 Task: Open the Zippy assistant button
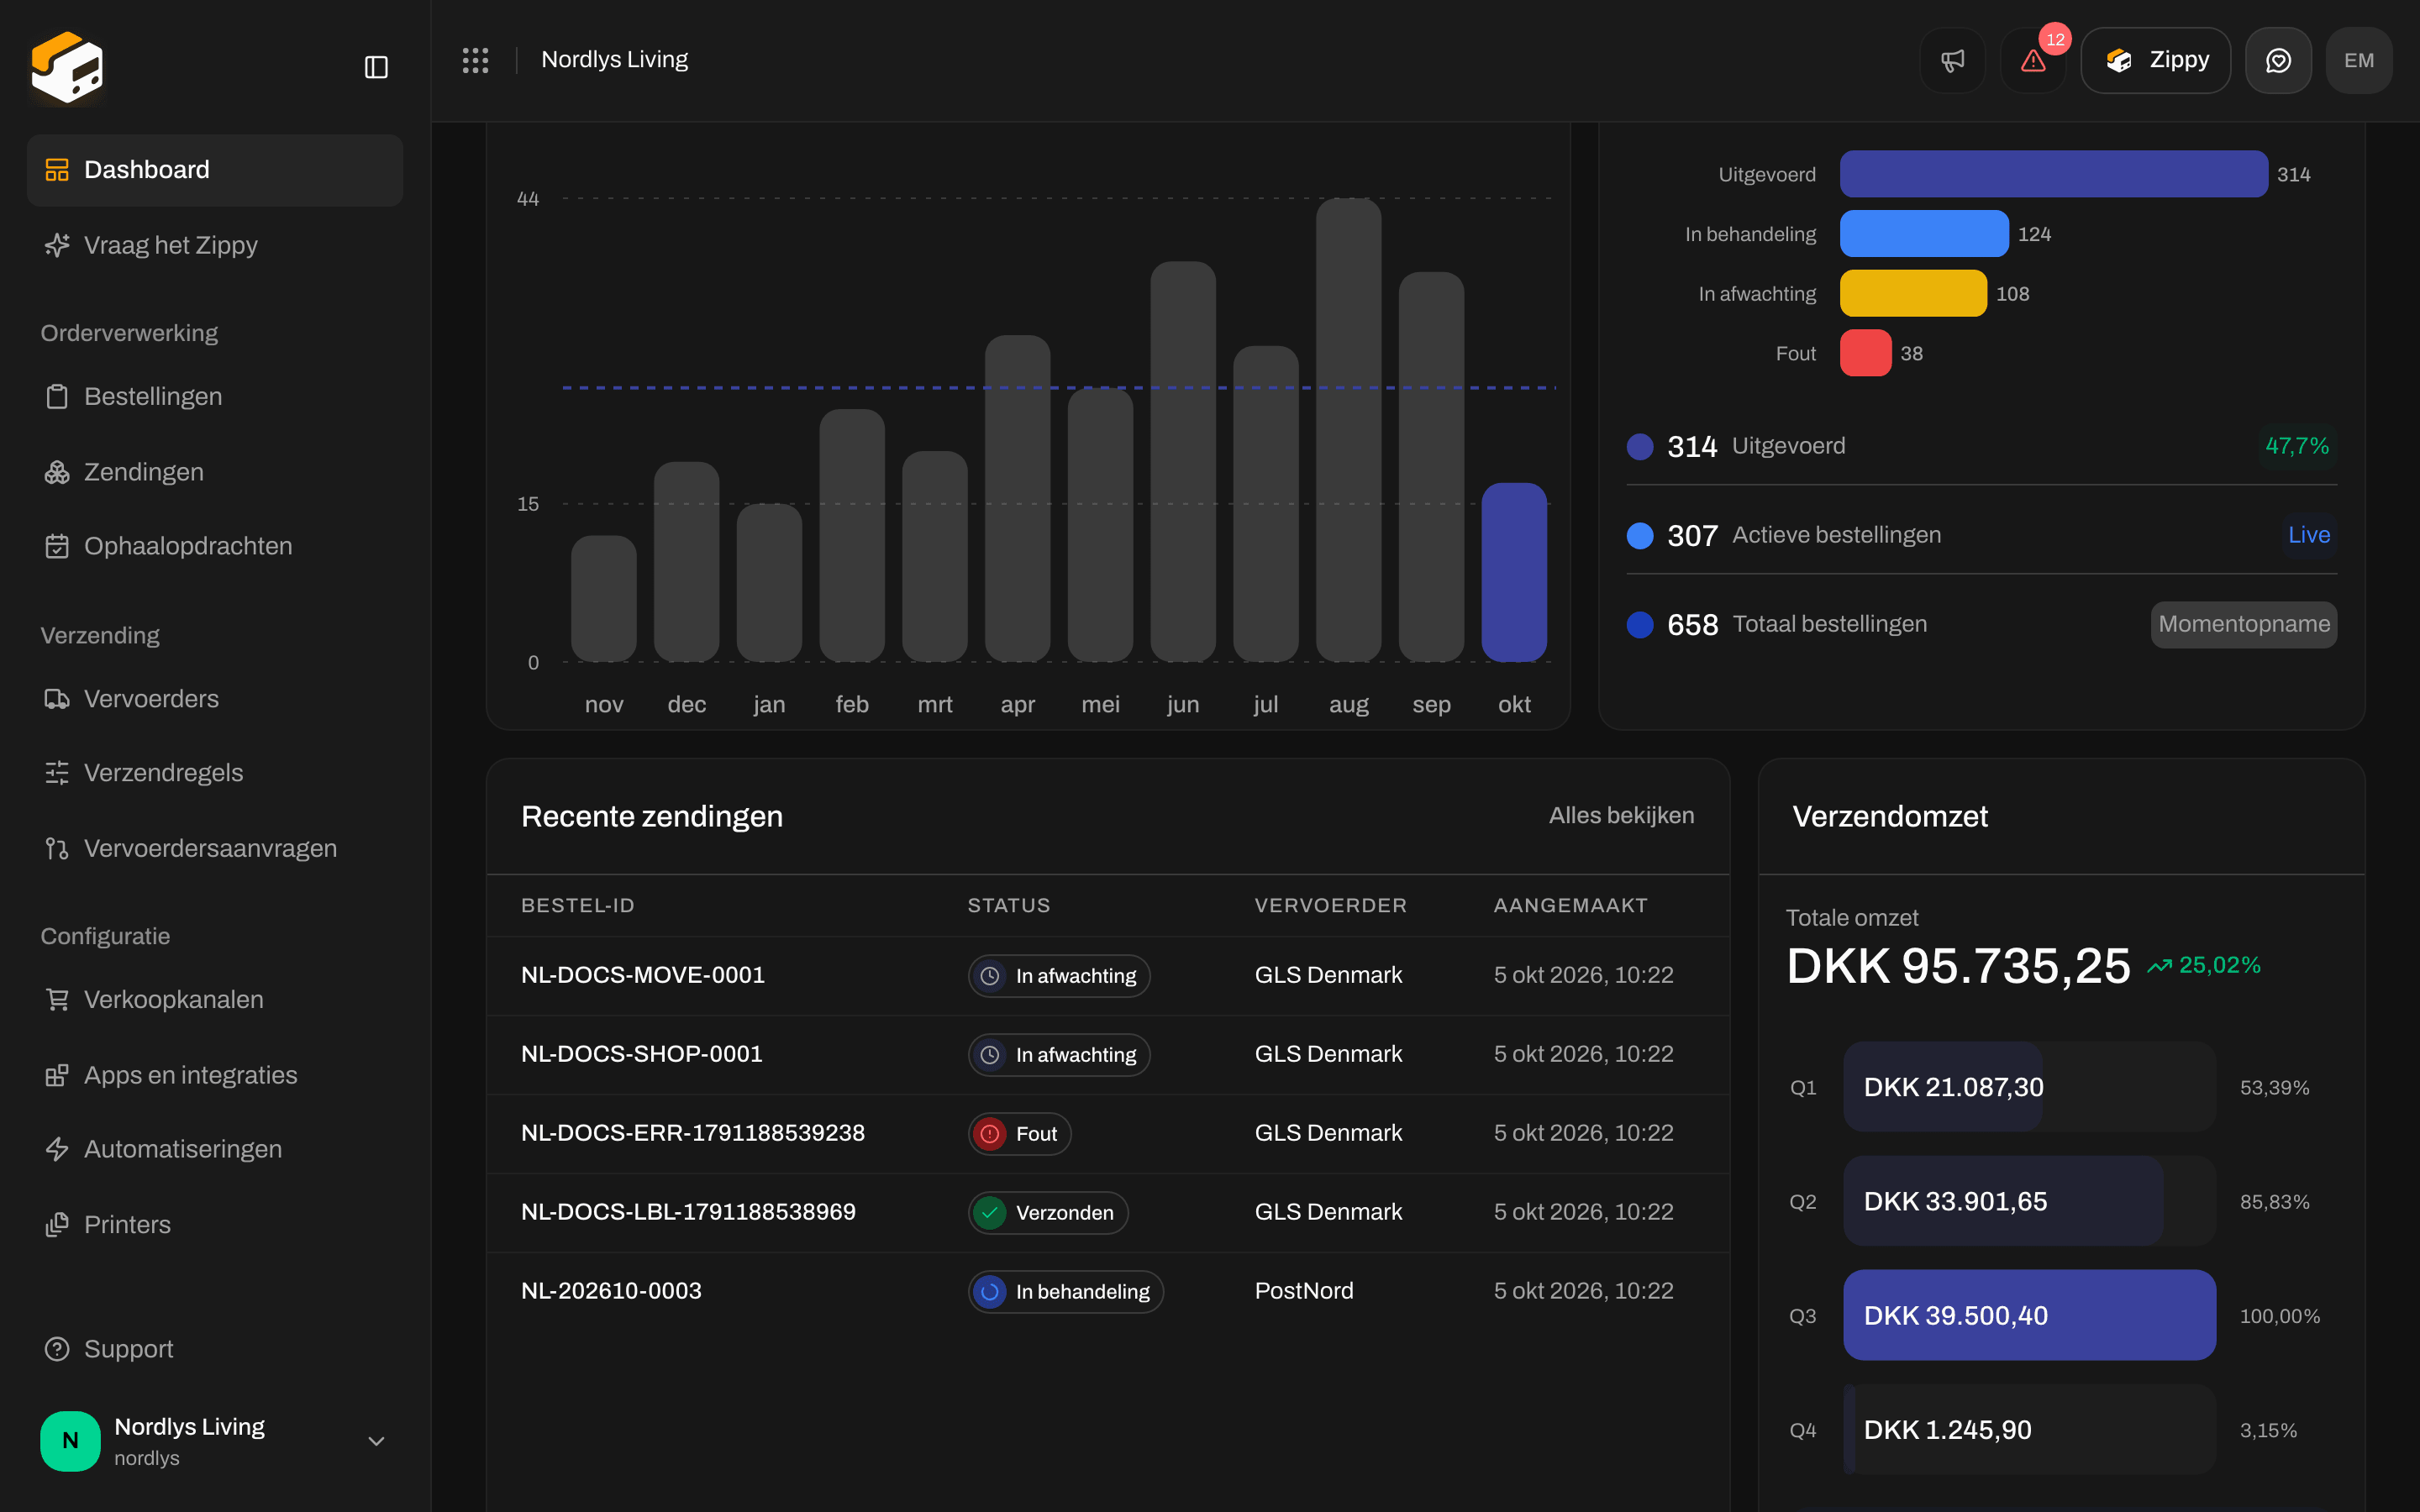point(2155,60)
